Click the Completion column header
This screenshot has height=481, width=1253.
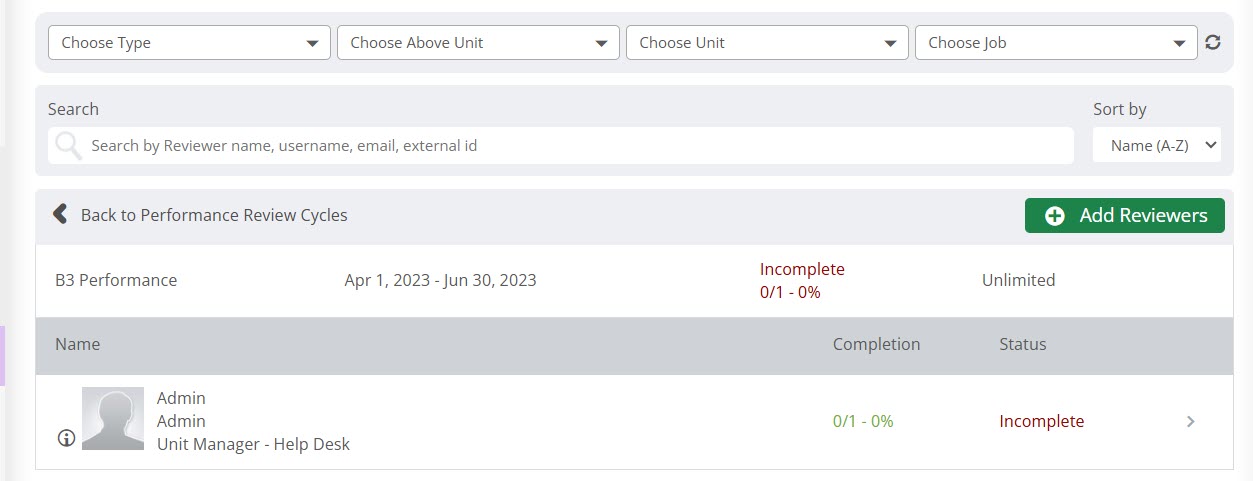click(x=876, y=344)
